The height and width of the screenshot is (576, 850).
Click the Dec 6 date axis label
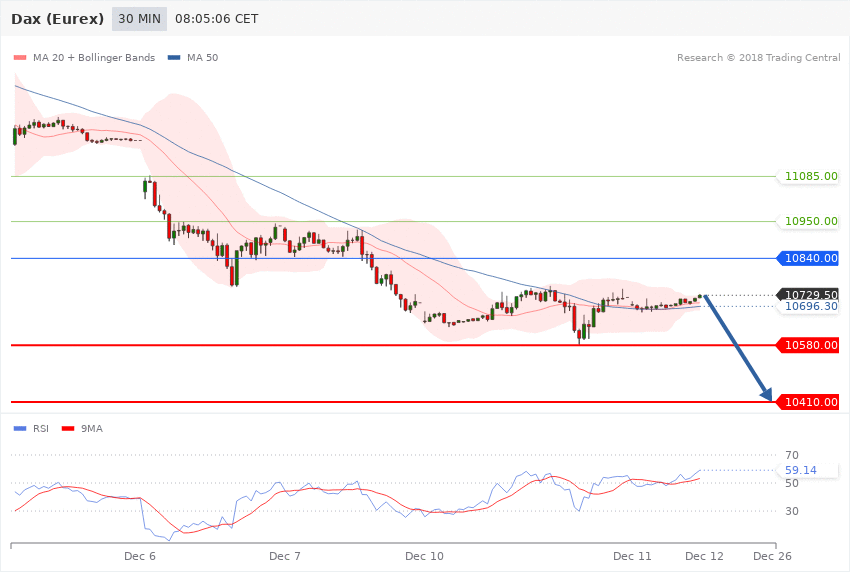click(140, 556)
